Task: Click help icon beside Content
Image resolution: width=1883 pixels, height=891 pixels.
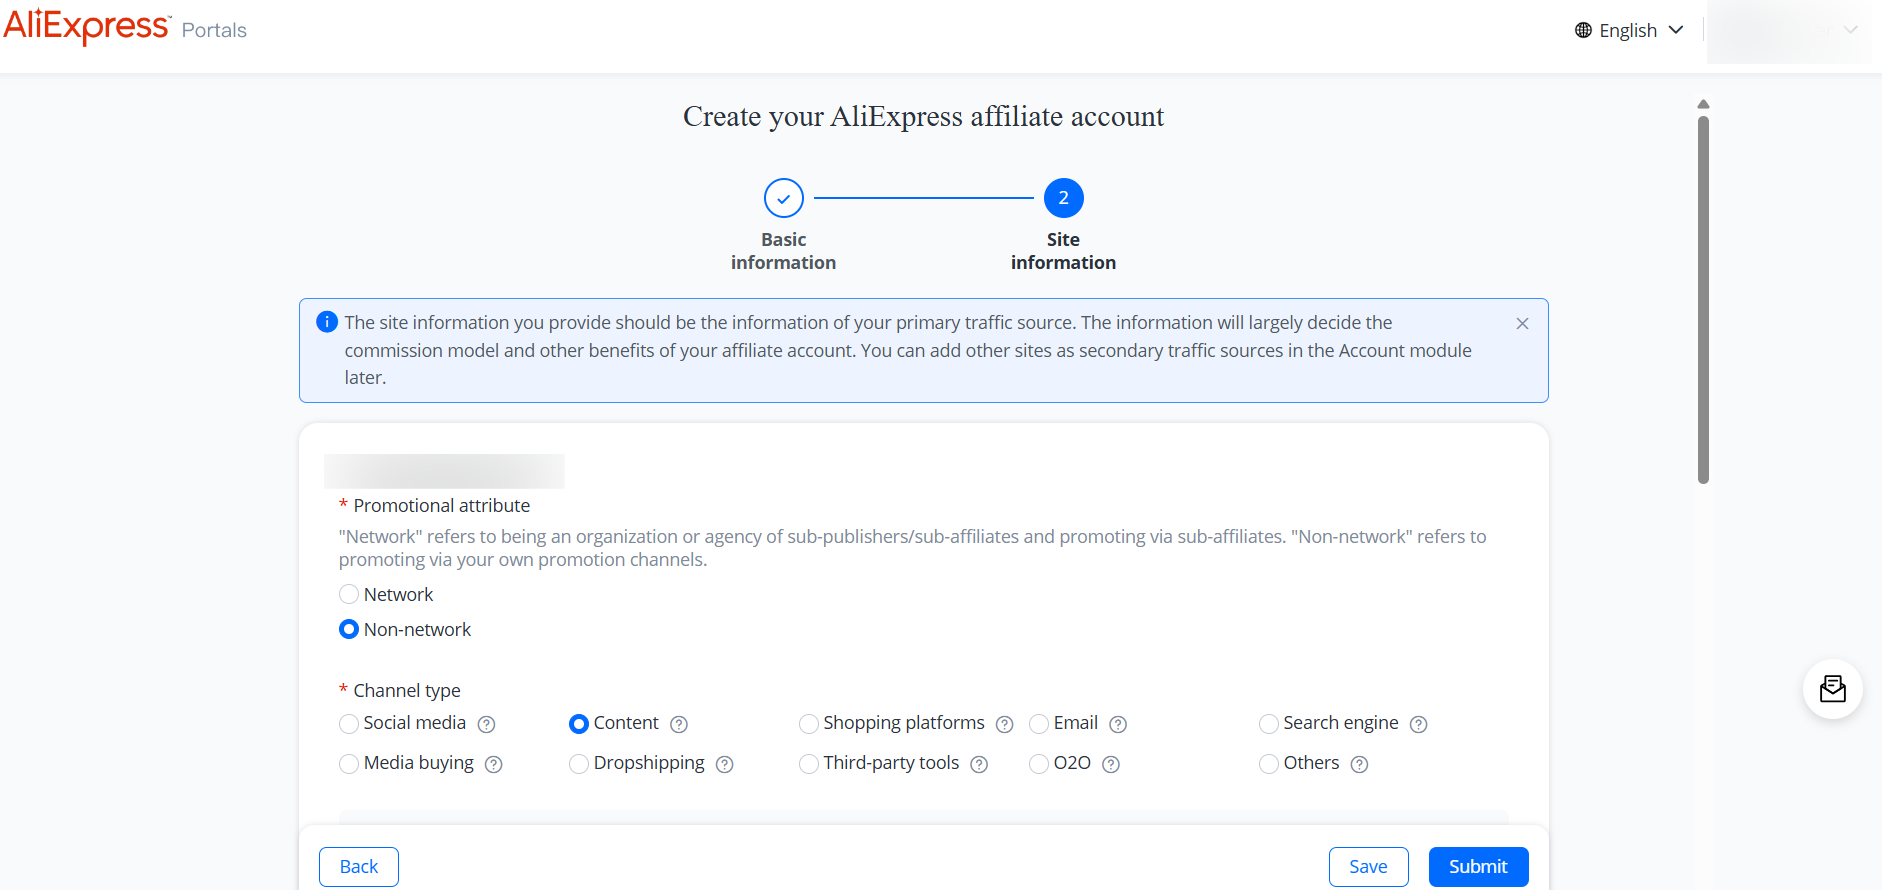Action: coord(679,724)
